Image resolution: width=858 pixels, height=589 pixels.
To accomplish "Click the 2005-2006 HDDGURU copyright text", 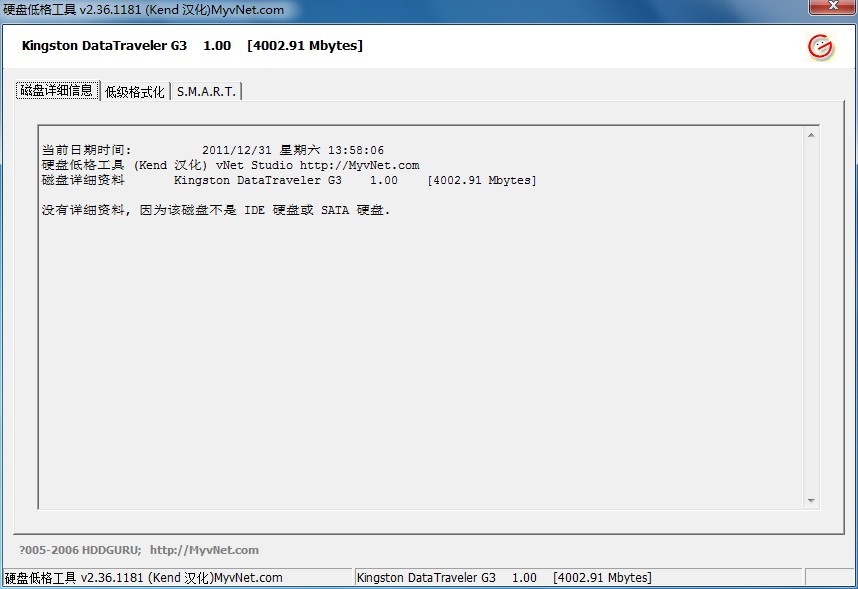I will coord(80,550).
